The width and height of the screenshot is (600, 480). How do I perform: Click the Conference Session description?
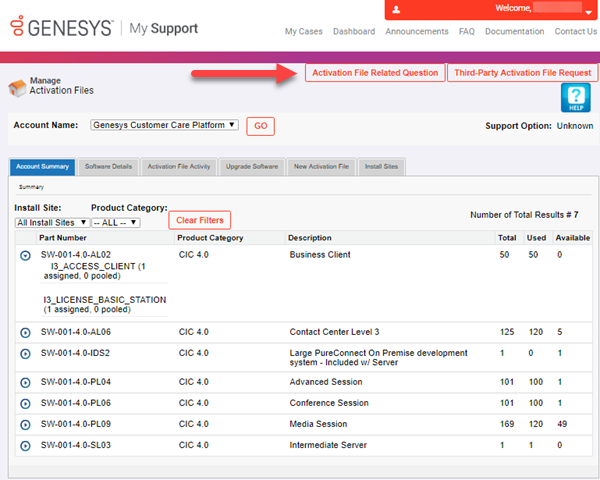click(329, 403)
